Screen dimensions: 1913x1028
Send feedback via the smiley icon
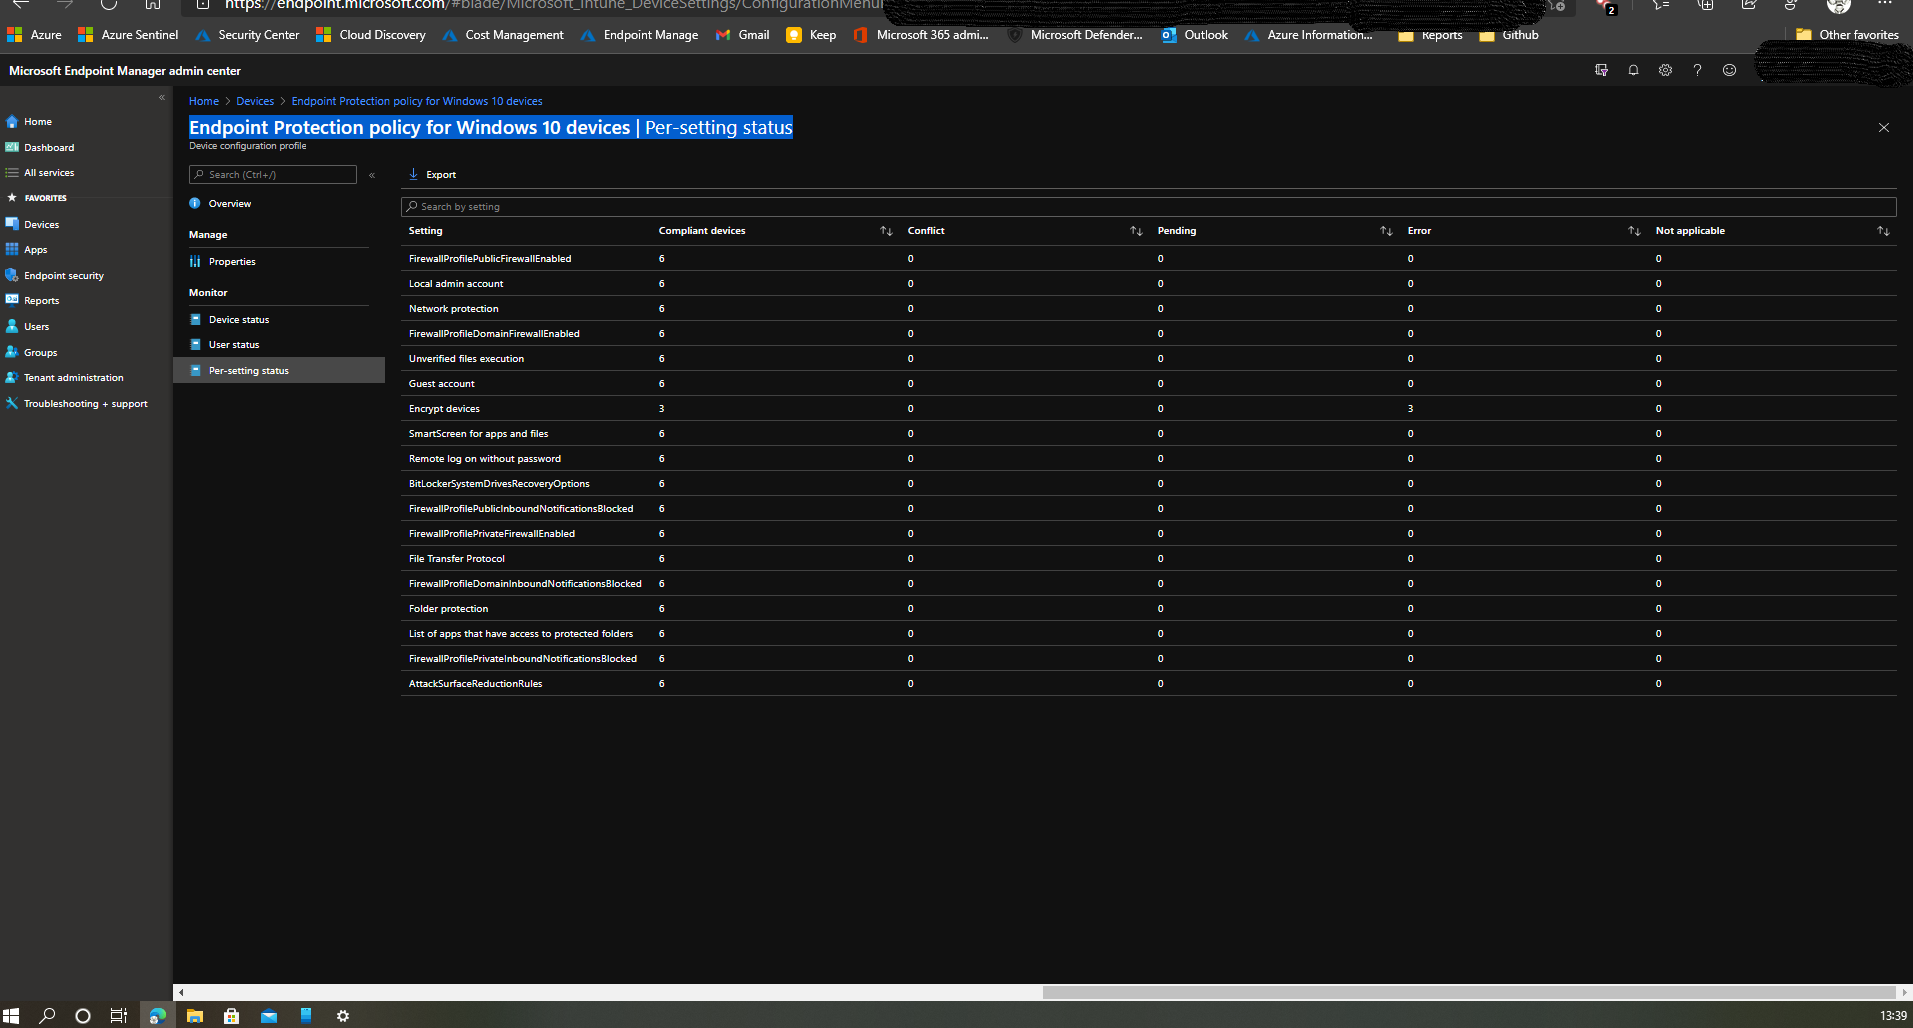coord(1729,70)
